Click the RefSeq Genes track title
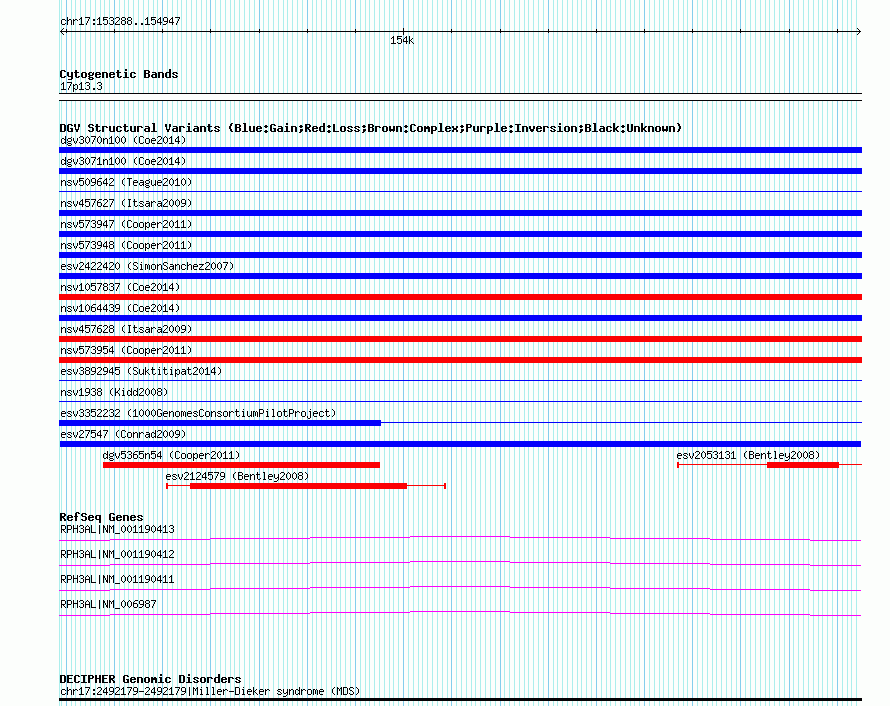This screenshot has height=706, width=890. point(101,517)
